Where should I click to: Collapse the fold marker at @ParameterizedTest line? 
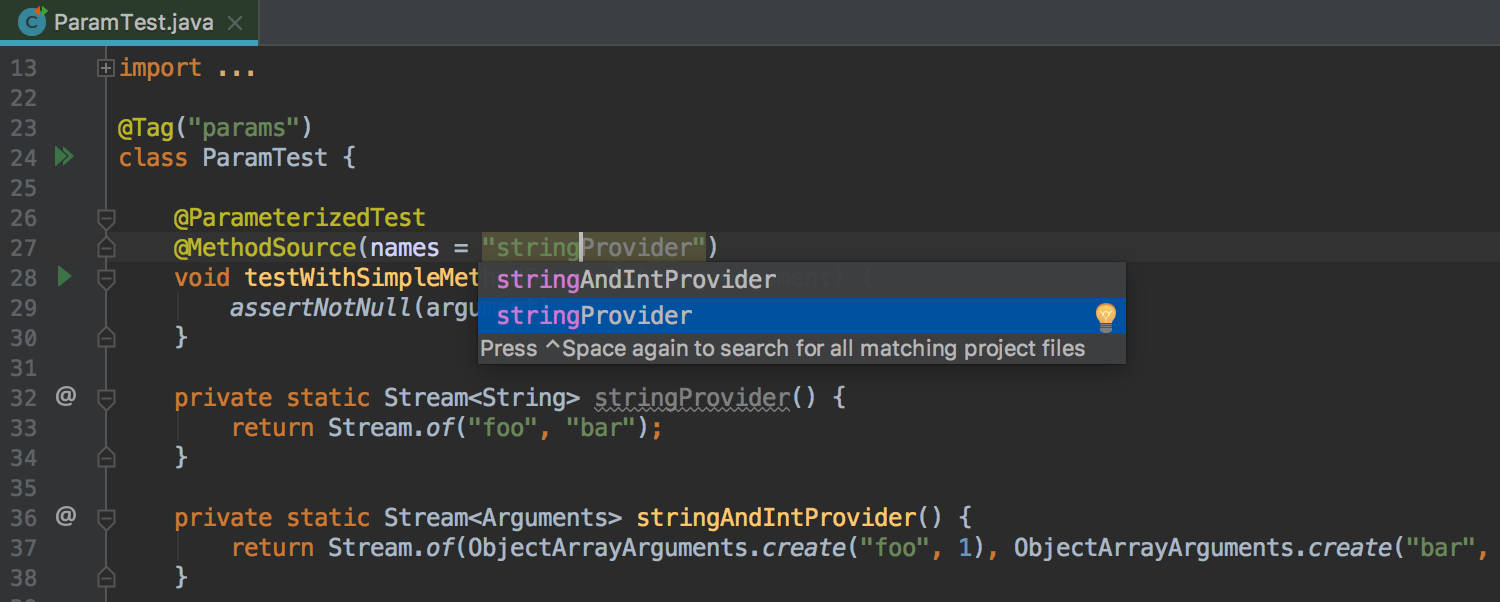106,217
